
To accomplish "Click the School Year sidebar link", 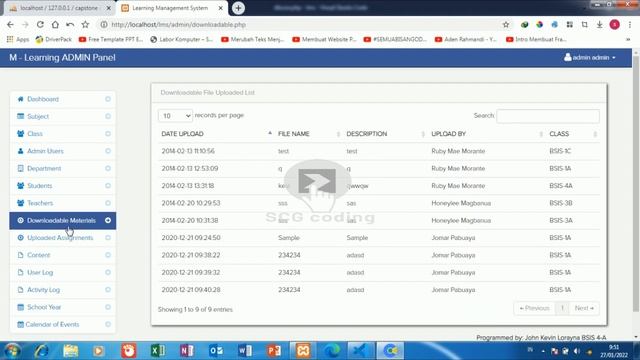I will point(62,307).
